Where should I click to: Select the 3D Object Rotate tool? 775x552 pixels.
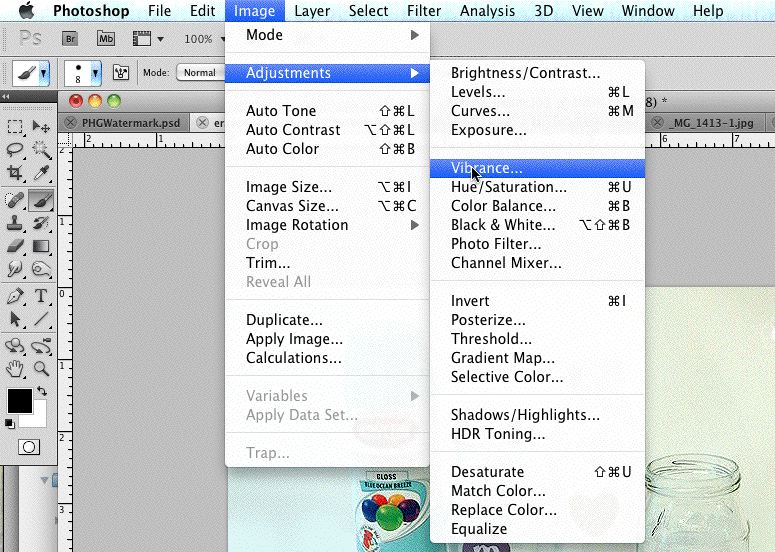(x=15, y=345)
